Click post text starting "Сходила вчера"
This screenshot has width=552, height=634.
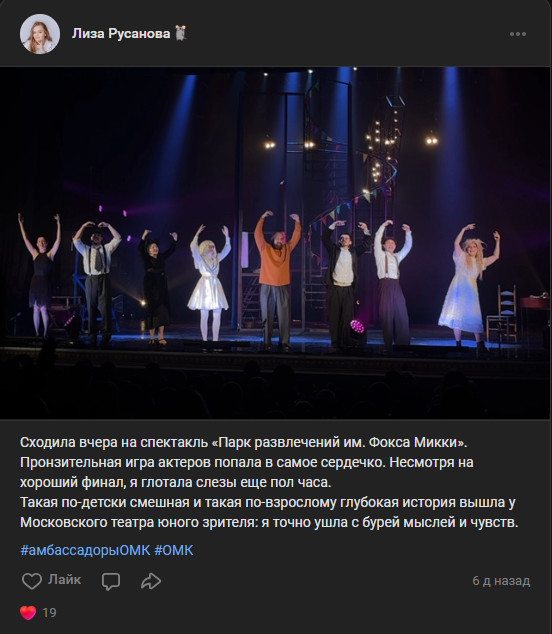pyautogui.click(x=243, y=442)
